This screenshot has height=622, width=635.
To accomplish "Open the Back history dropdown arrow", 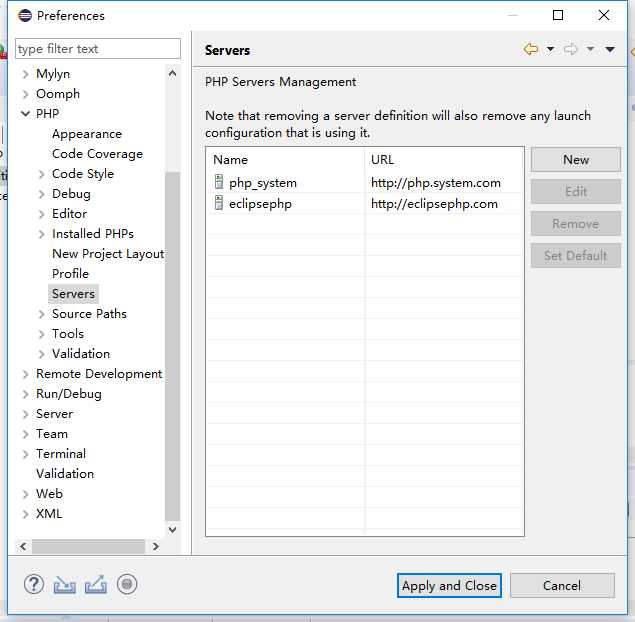I will pyautogui.click(x=550, y=49).
